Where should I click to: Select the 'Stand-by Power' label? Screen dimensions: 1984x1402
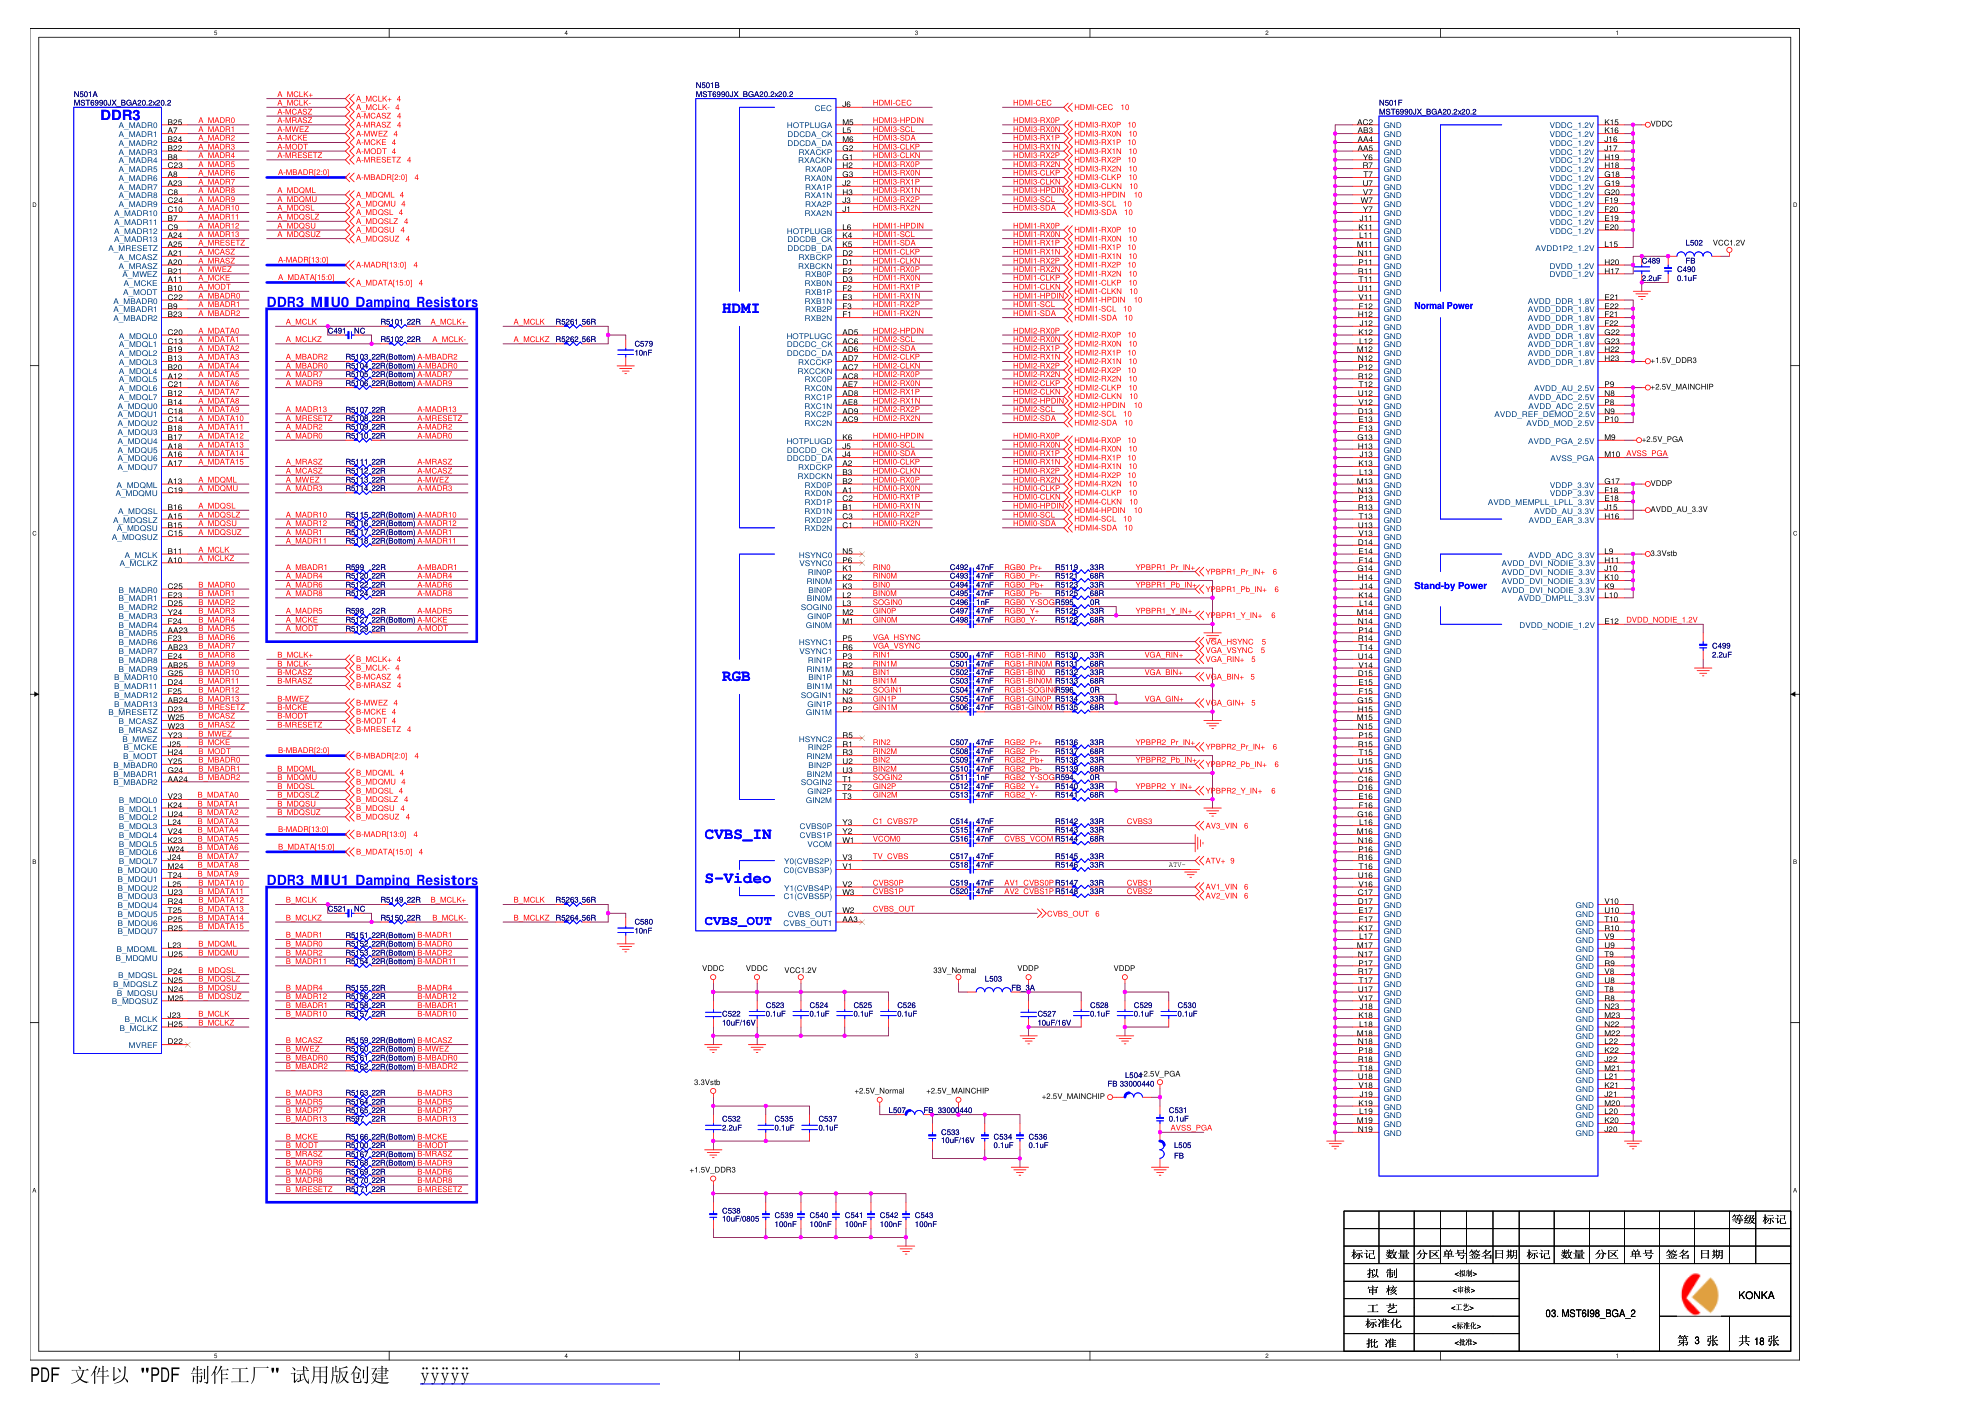[x=1450, y=586]
